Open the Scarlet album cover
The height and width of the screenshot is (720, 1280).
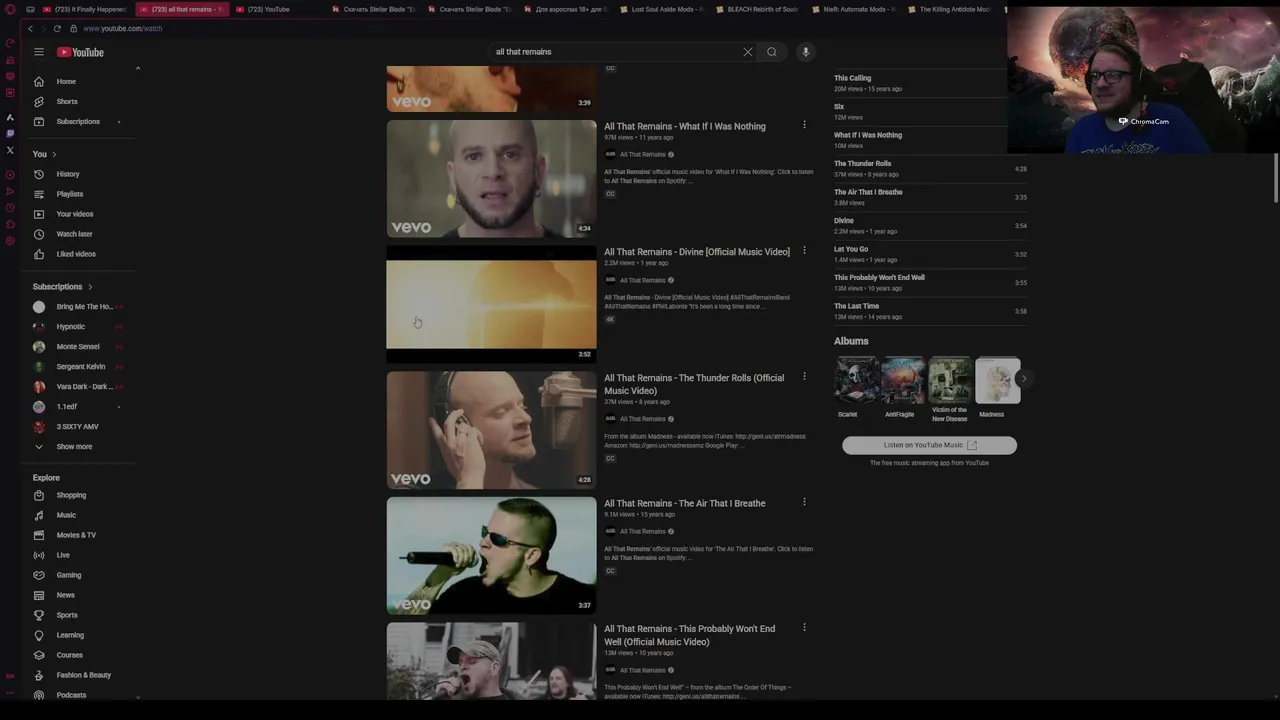click(x=857, y=380)
